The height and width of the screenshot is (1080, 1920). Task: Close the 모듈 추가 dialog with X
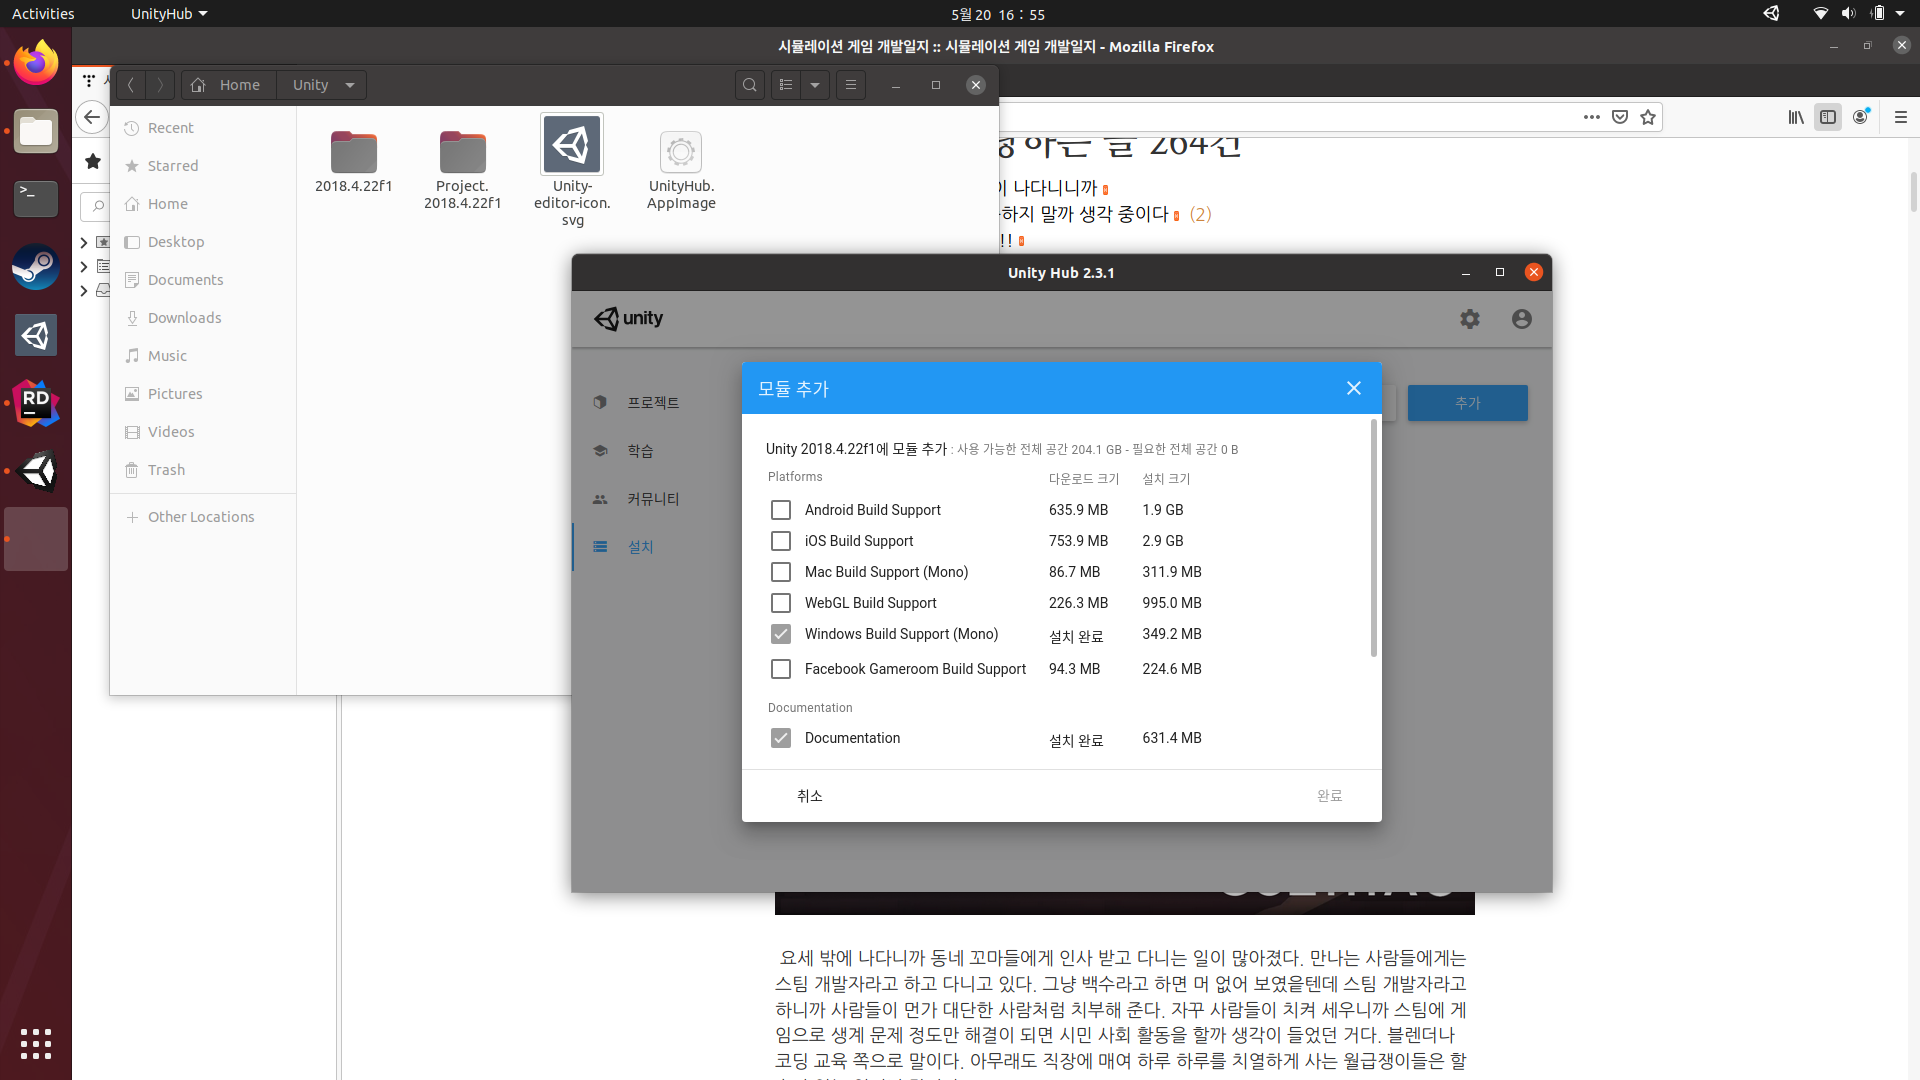(1353, 388)
